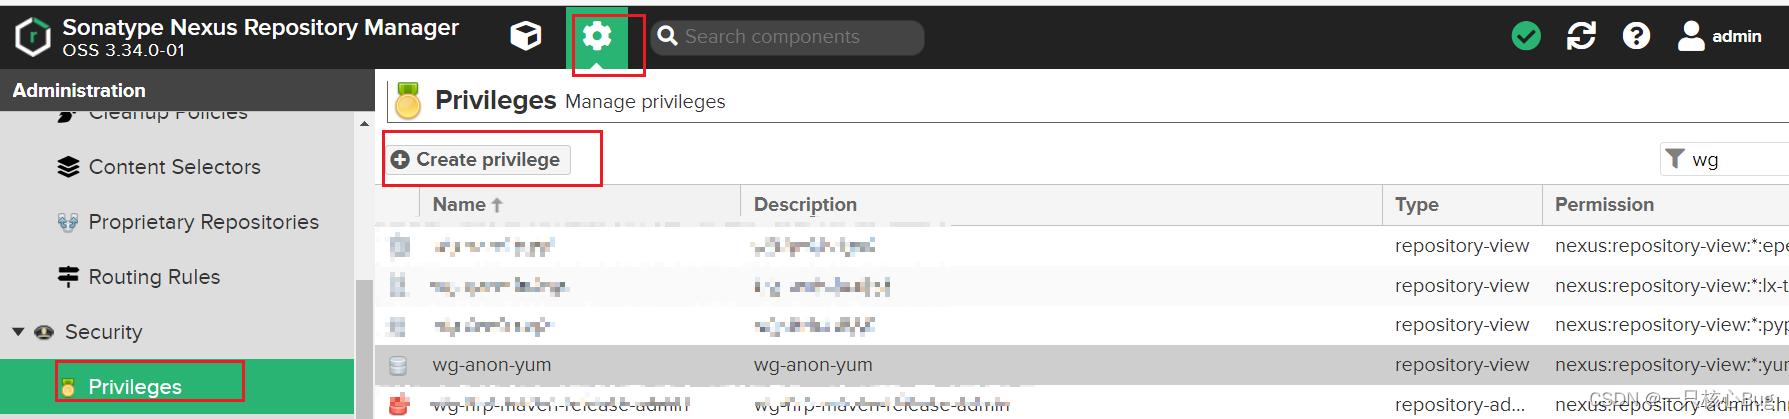Sort by the Type column header
Image resolution: width=1789 pixels, height=419 pixels.
coord(1416,205)
